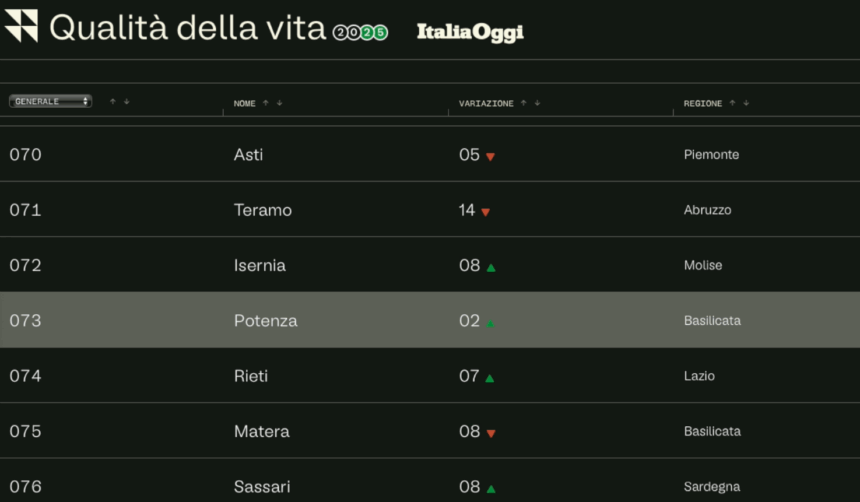Sort ranking ascending with up arrow
Screen dimensions: 860x502
point(113,101)
